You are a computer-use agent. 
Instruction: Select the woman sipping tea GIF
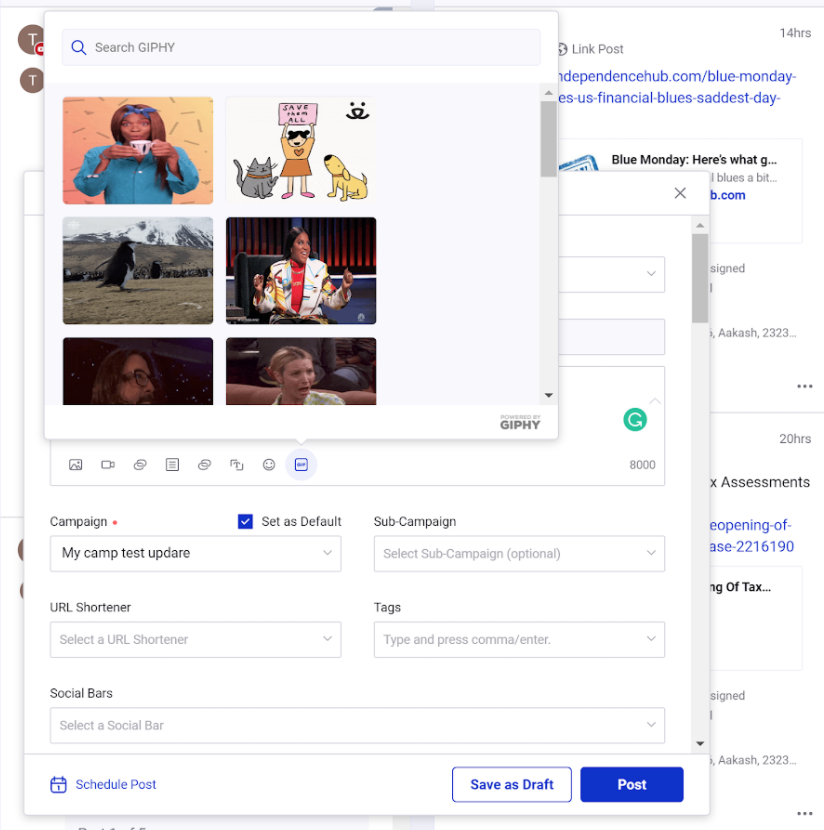138,150
